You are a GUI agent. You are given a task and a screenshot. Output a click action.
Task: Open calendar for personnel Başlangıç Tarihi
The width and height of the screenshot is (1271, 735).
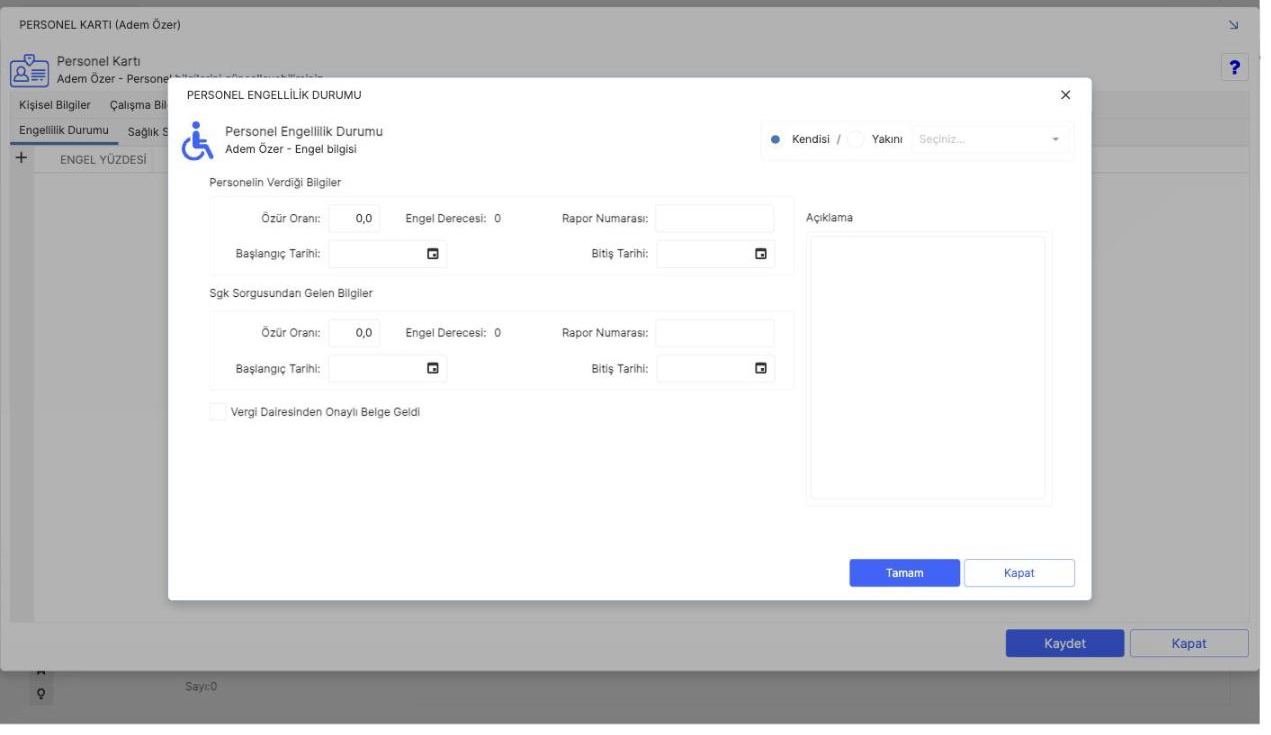[x=433, y=254]
